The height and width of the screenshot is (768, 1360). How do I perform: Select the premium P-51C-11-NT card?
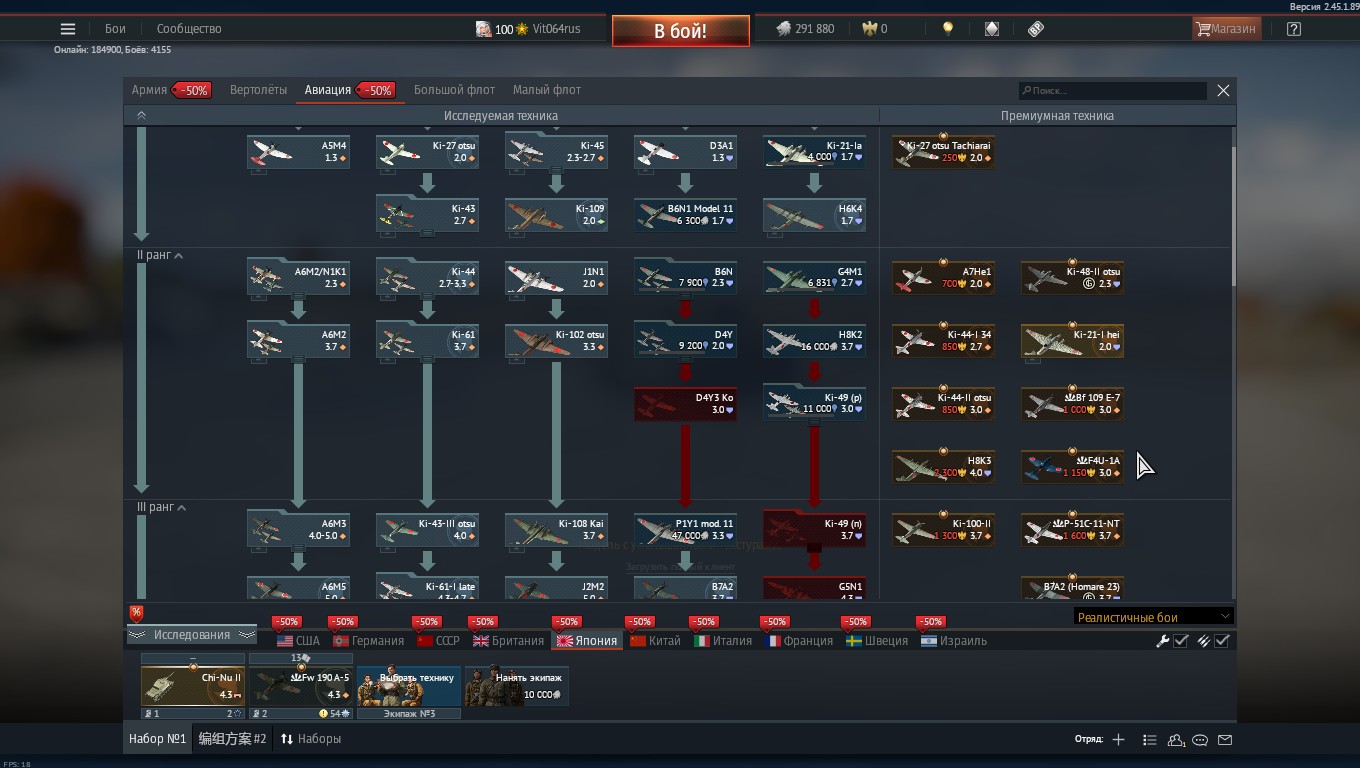[x=1072, y=530]
